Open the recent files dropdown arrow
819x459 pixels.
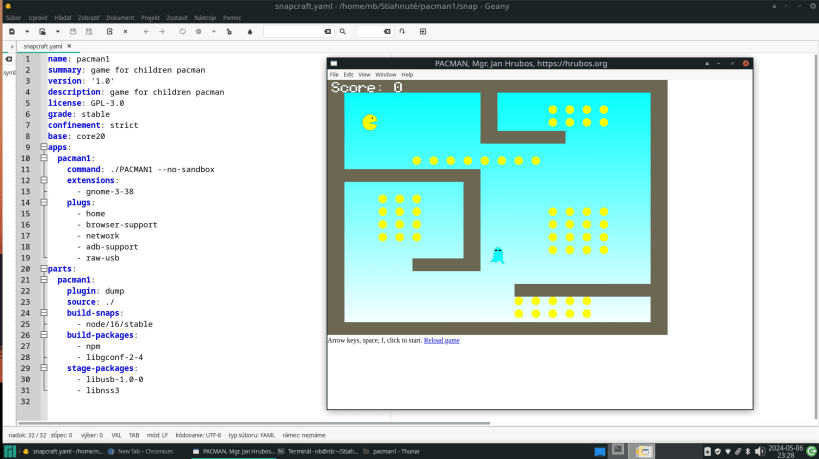(x=57, y=31)
